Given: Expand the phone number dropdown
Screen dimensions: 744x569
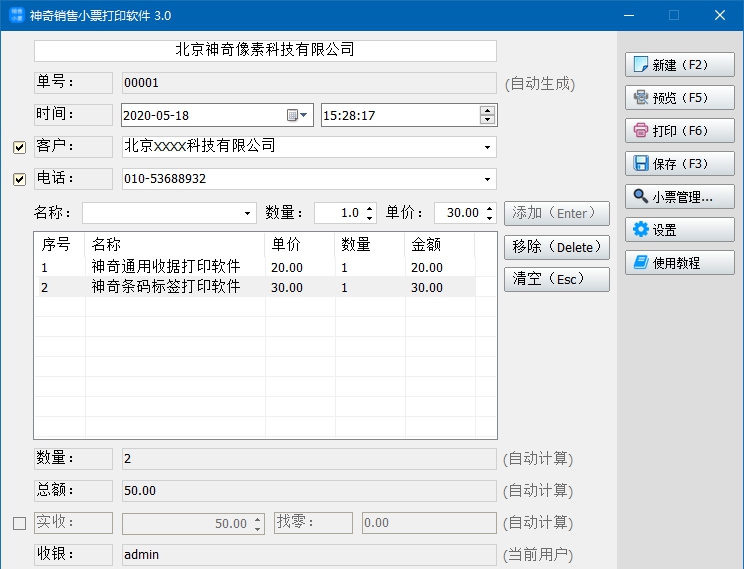Looking at the screenshot, I should [x=487, y=180].
